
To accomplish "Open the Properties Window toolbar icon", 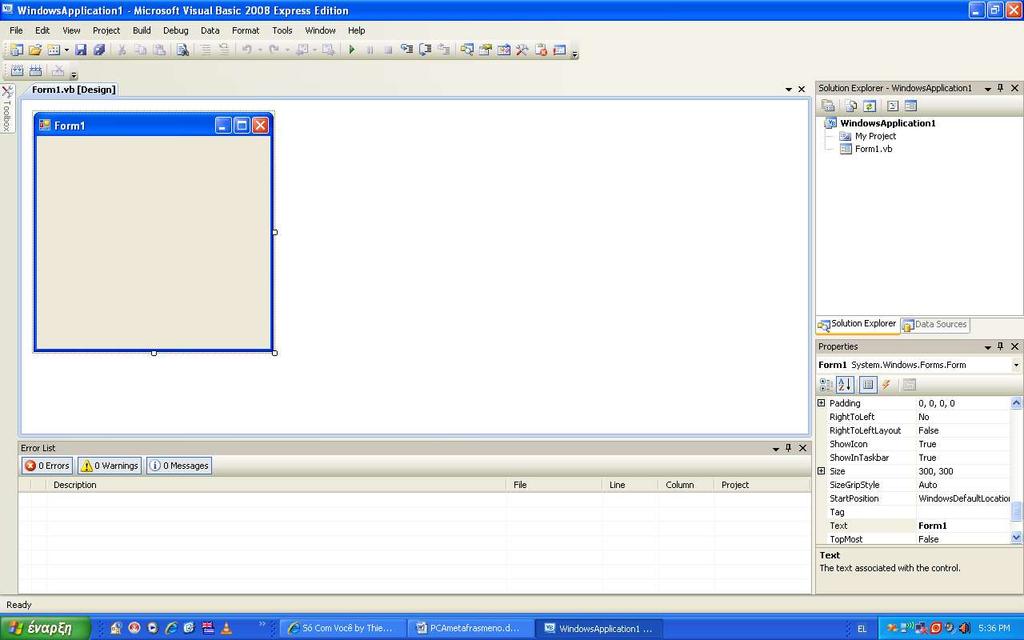I will [x=485, y=50].
